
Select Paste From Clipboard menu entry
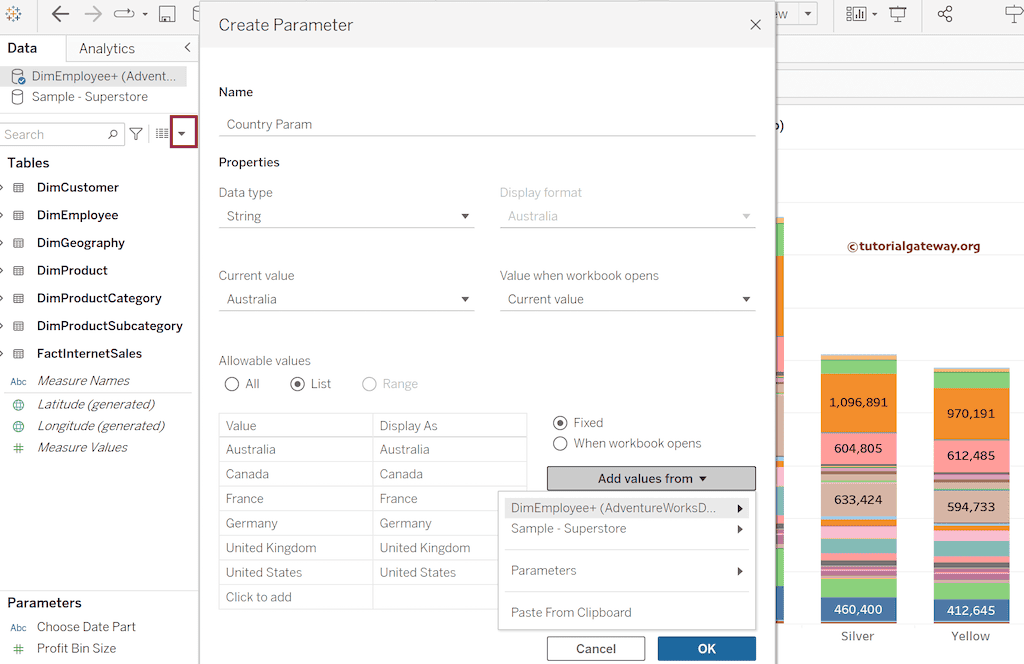click(x=571, y=612)
